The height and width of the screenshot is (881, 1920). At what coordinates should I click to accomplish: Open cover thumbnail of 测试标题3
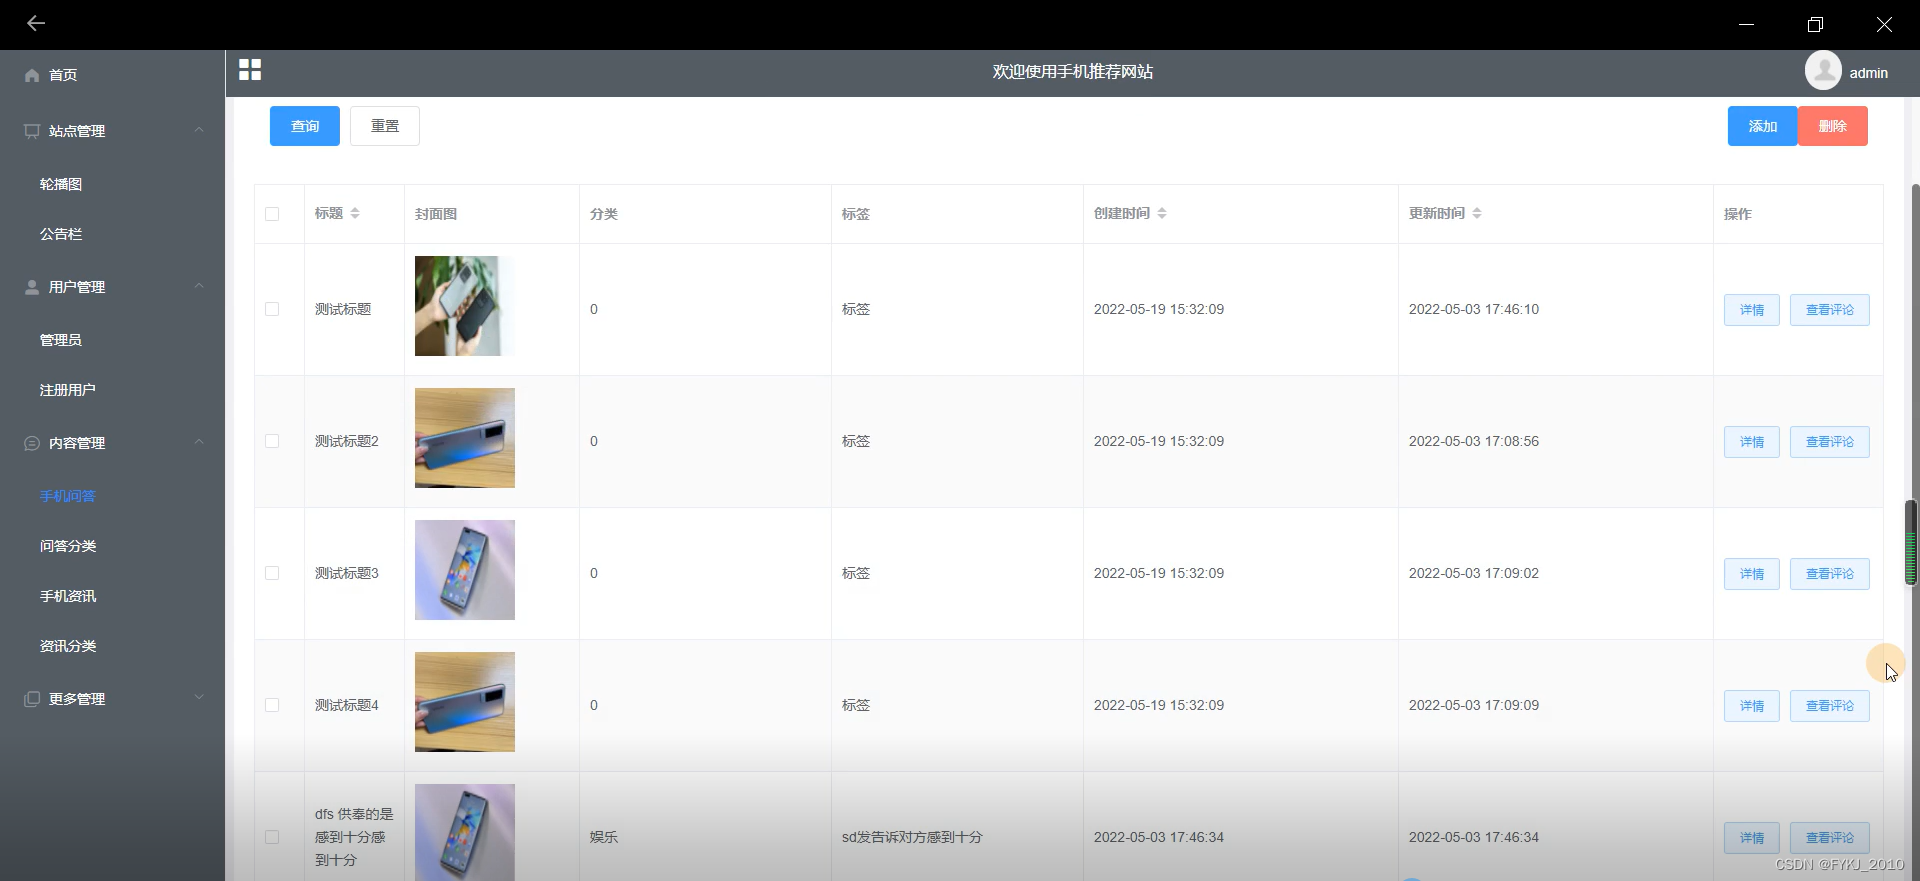pyautogui.click(x=465, y=570)
